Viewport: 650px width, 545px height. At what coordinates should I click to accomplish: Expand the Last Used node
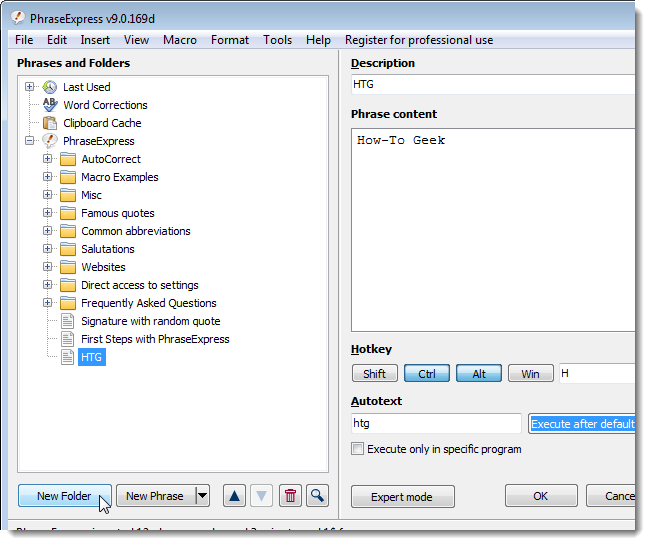(29, 87)
